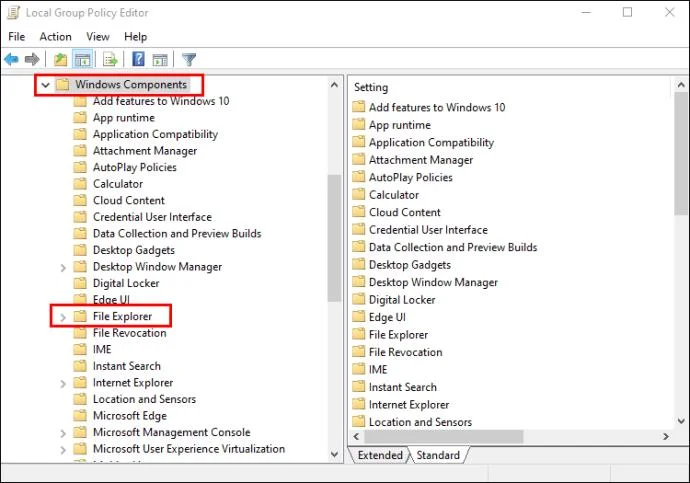The image size is (690, 483).
Task: Open the File menu
Action: point(17,37)
